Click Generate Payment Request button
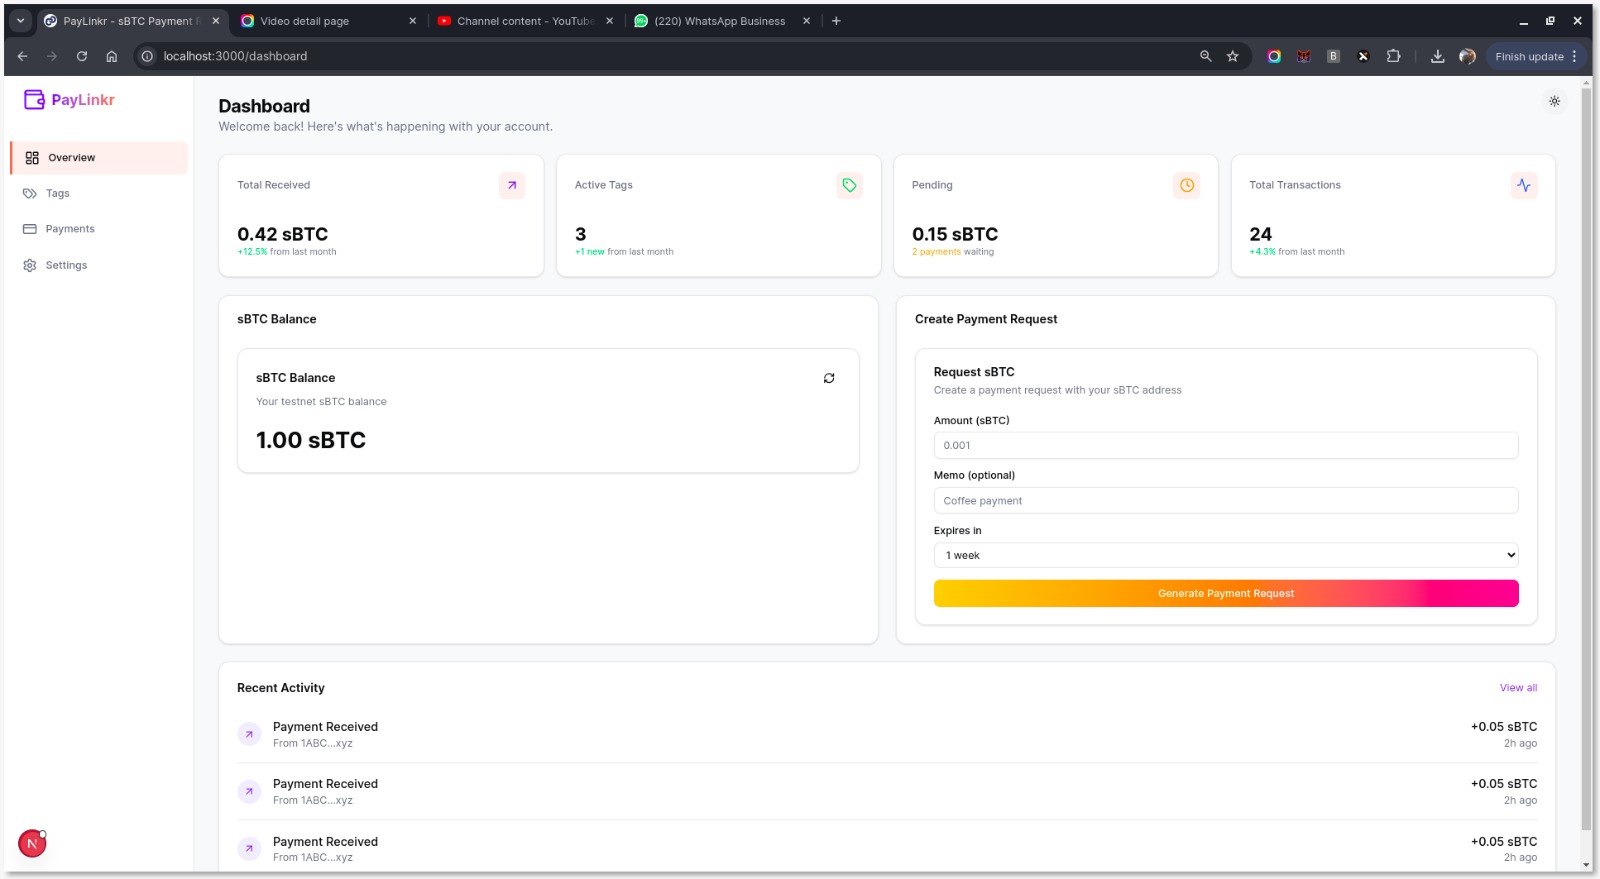 1226,593
